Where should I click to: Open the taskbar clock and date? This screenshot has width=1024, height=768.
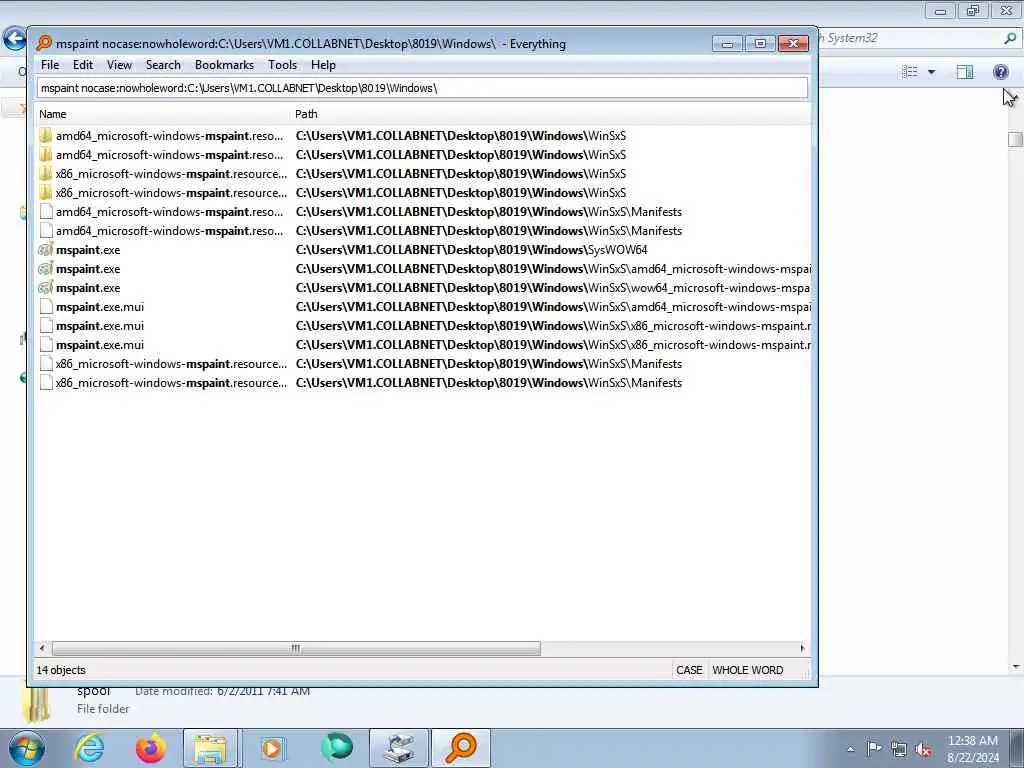[972, 749]
